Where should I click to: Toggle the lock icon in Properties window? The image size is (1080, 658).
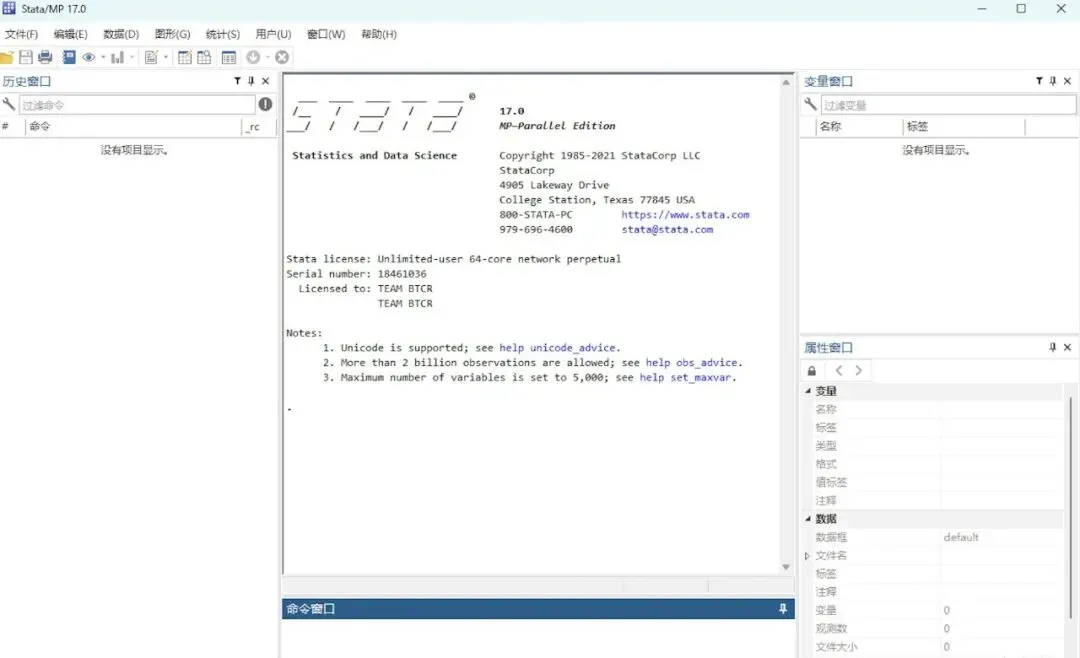tap(812, 371)
